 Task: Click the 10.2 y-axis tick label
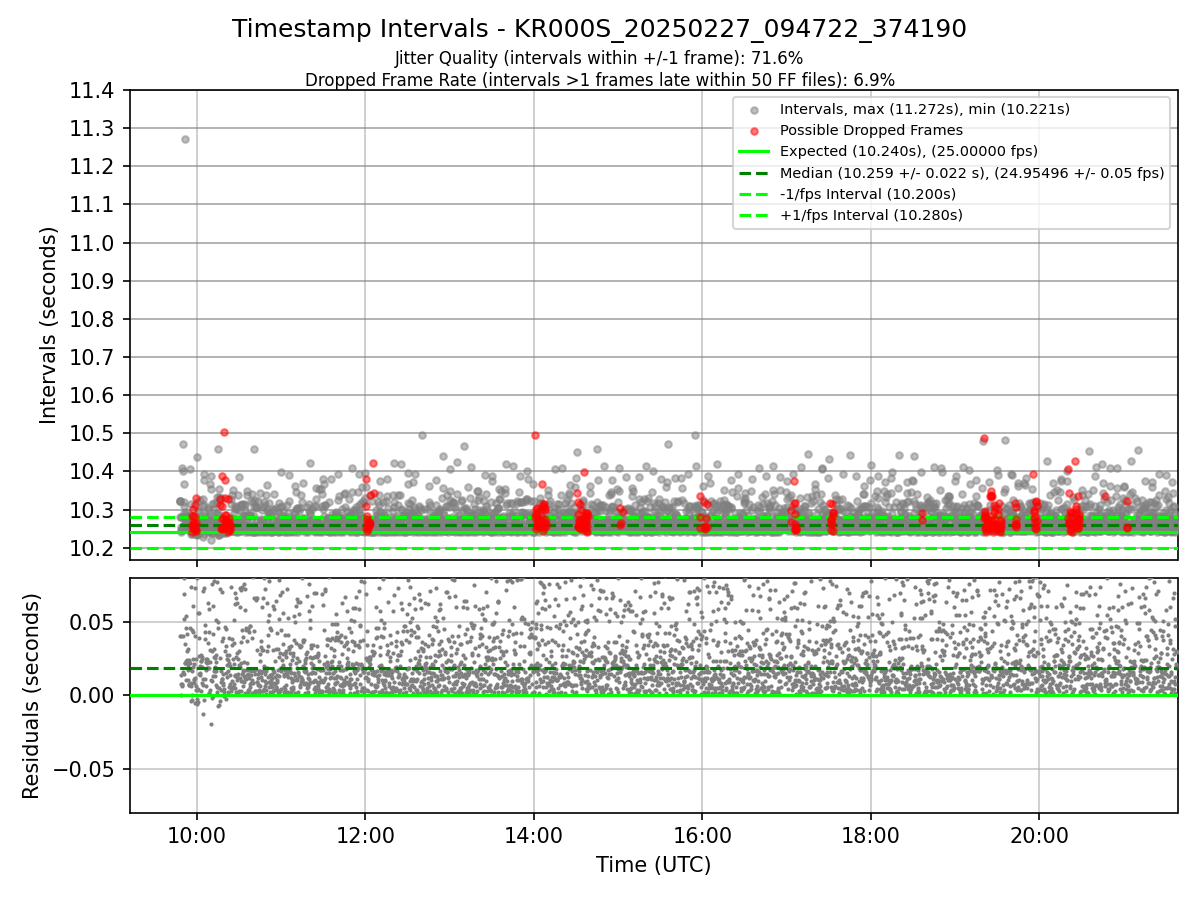(94, 548)
